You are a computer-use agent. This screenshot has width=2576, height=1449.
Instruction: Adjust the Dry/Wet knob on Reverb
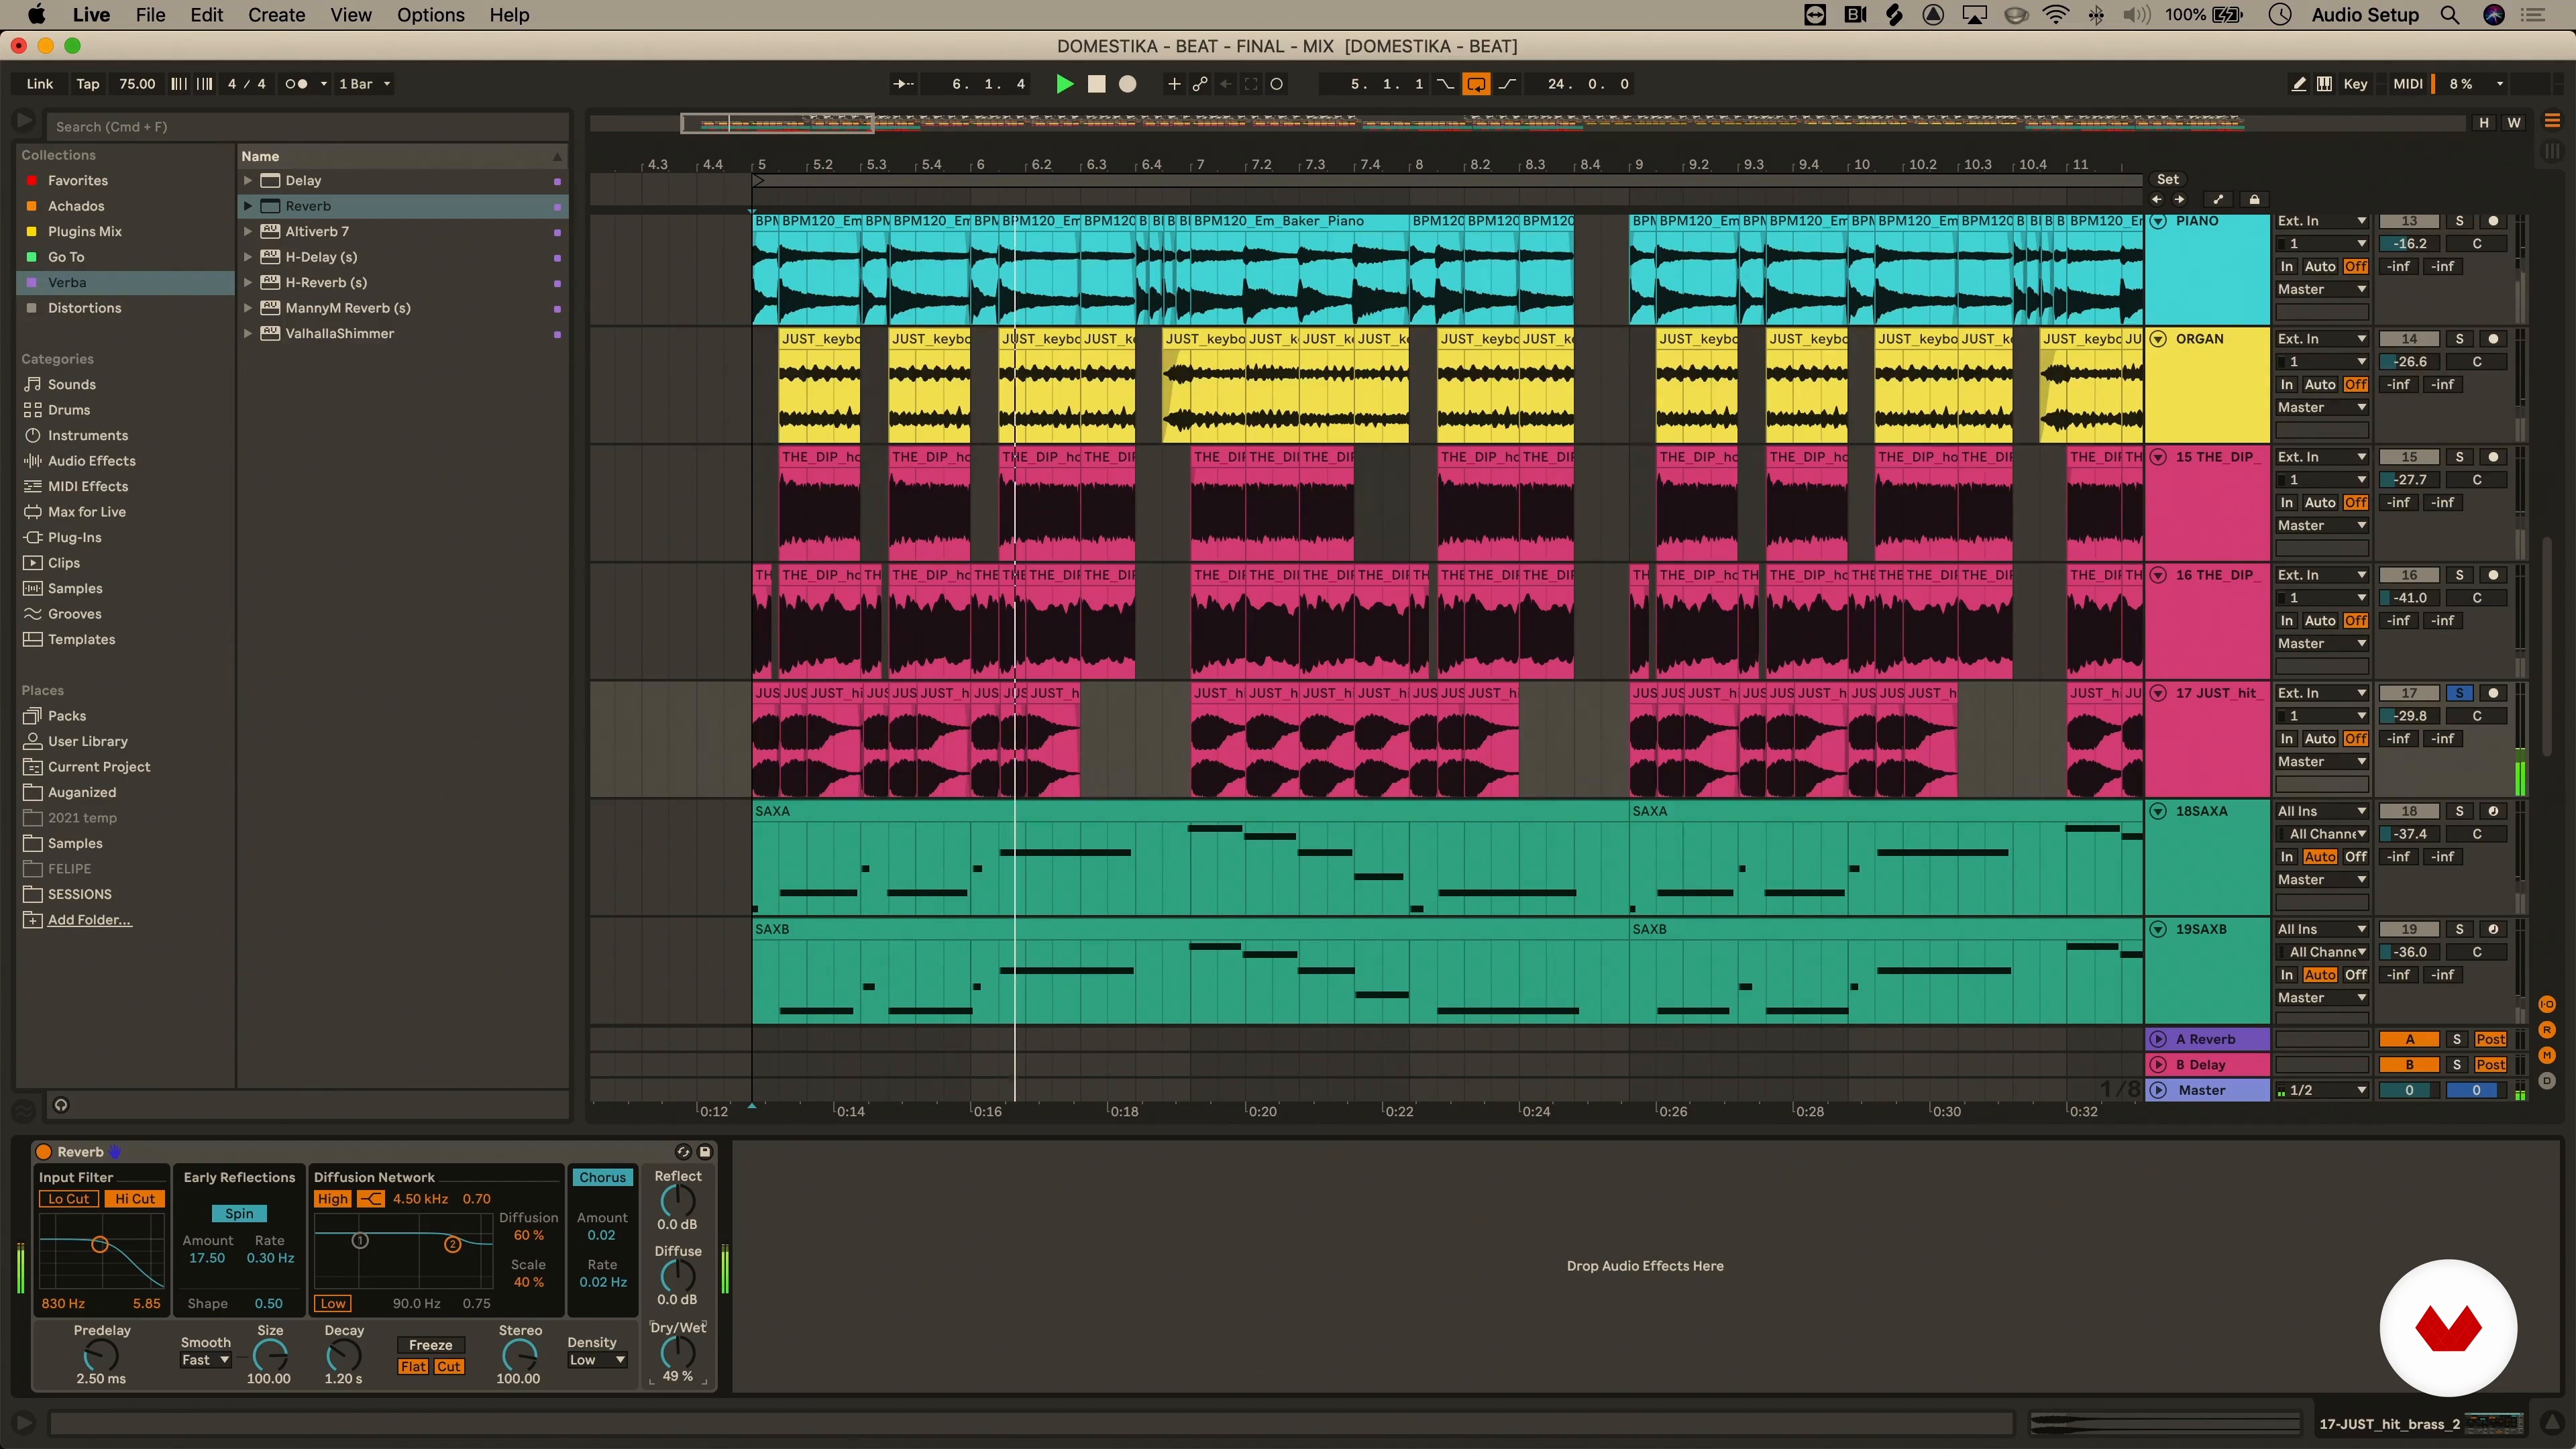pos(677,1352)
